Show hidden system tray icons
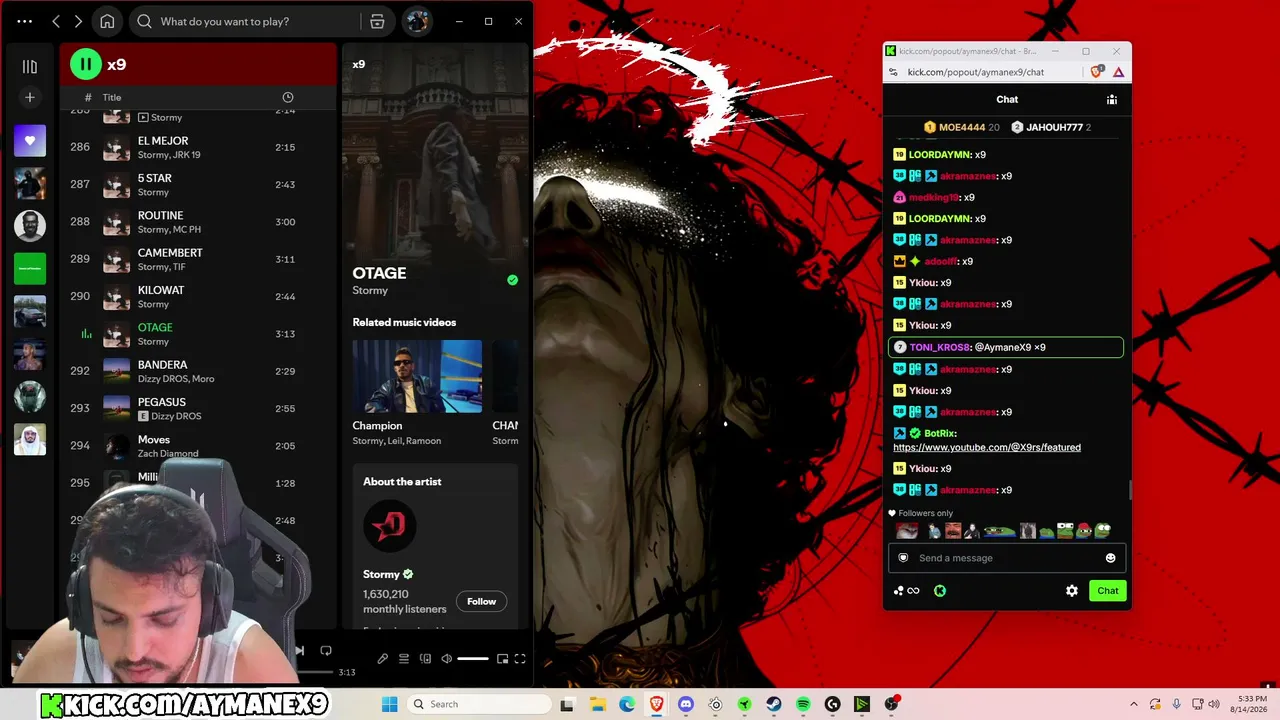The image size is (1280, 720). [1133, 704]
